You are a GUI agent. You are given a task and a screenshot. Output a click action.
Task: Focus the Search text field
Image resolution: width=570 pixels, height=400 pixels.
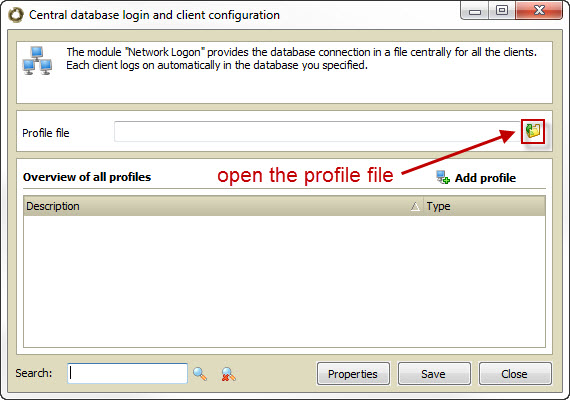pyautogui.click(x=128, y=373)
